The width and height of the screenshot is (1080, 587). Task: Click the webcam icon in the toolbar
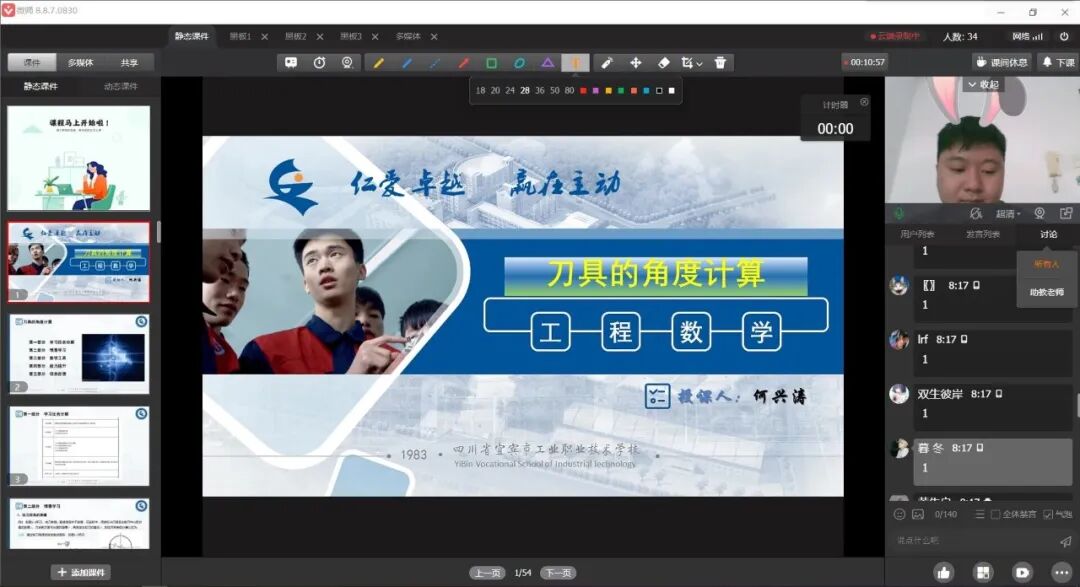click(347, 63)
